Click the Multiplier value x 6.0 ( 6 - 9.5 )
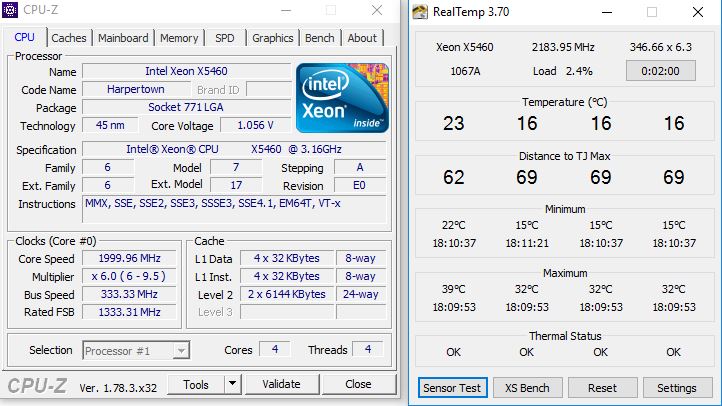The image size is (722, 406). click(129, 276)
